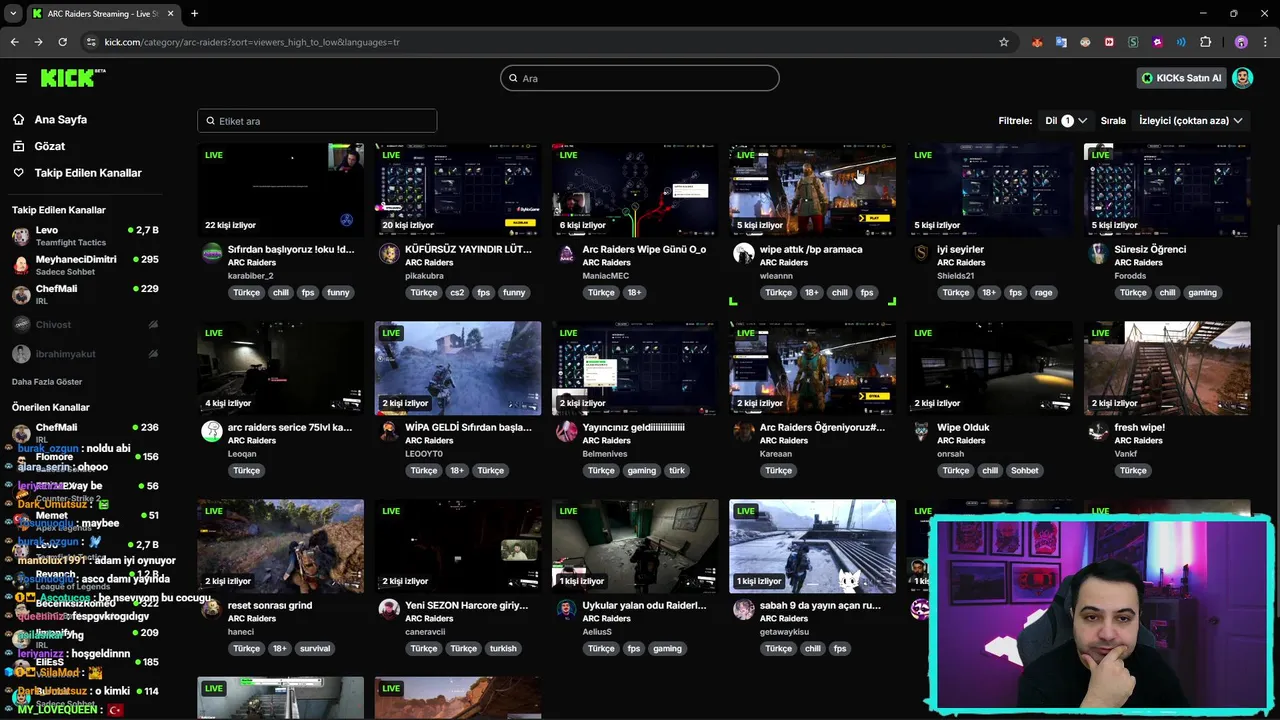Click the dimmed Dil count badge

[x=1067, y=121]
